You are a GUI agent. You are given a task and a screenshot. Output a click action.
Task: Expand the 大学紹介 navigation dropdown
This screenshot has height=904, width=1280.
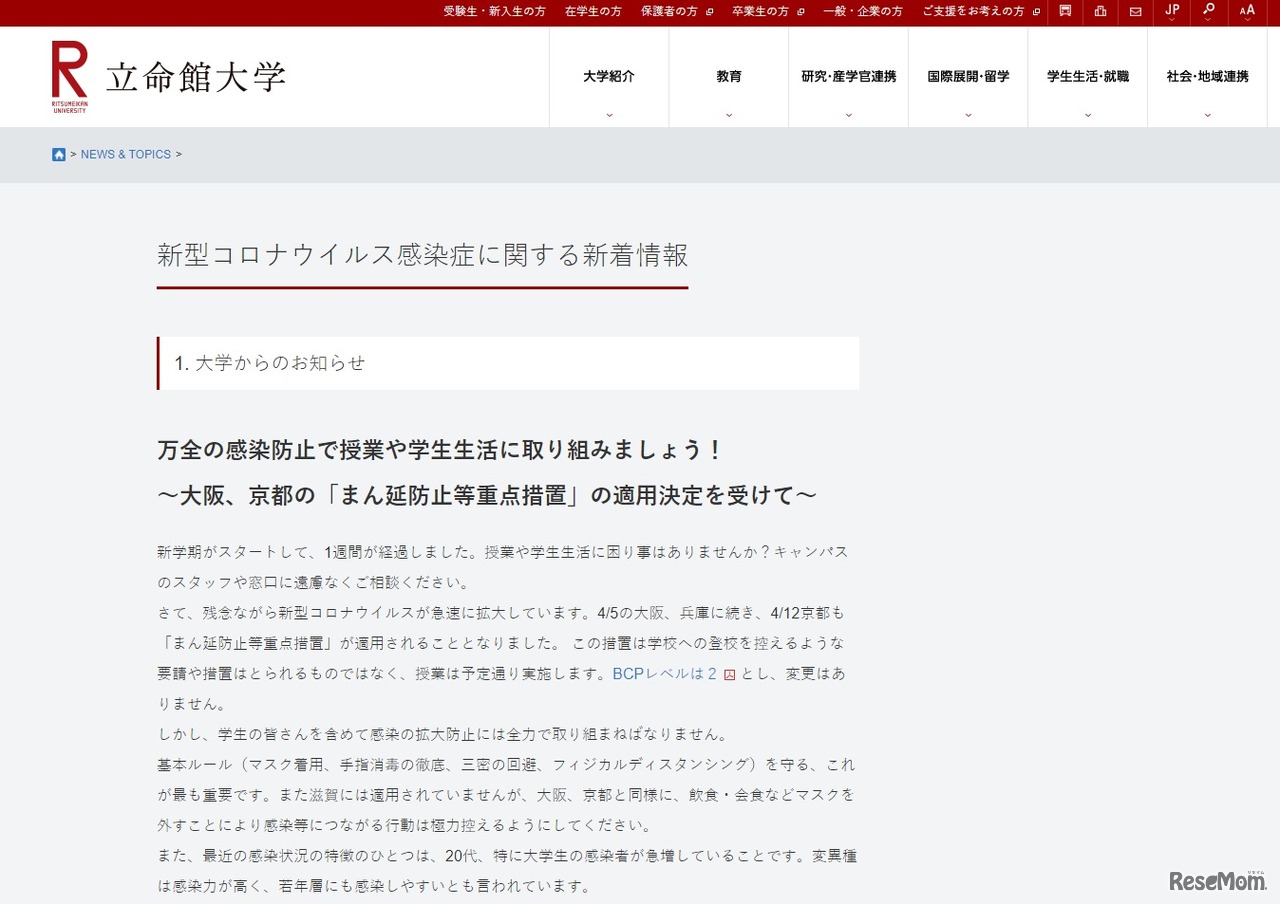608,76
